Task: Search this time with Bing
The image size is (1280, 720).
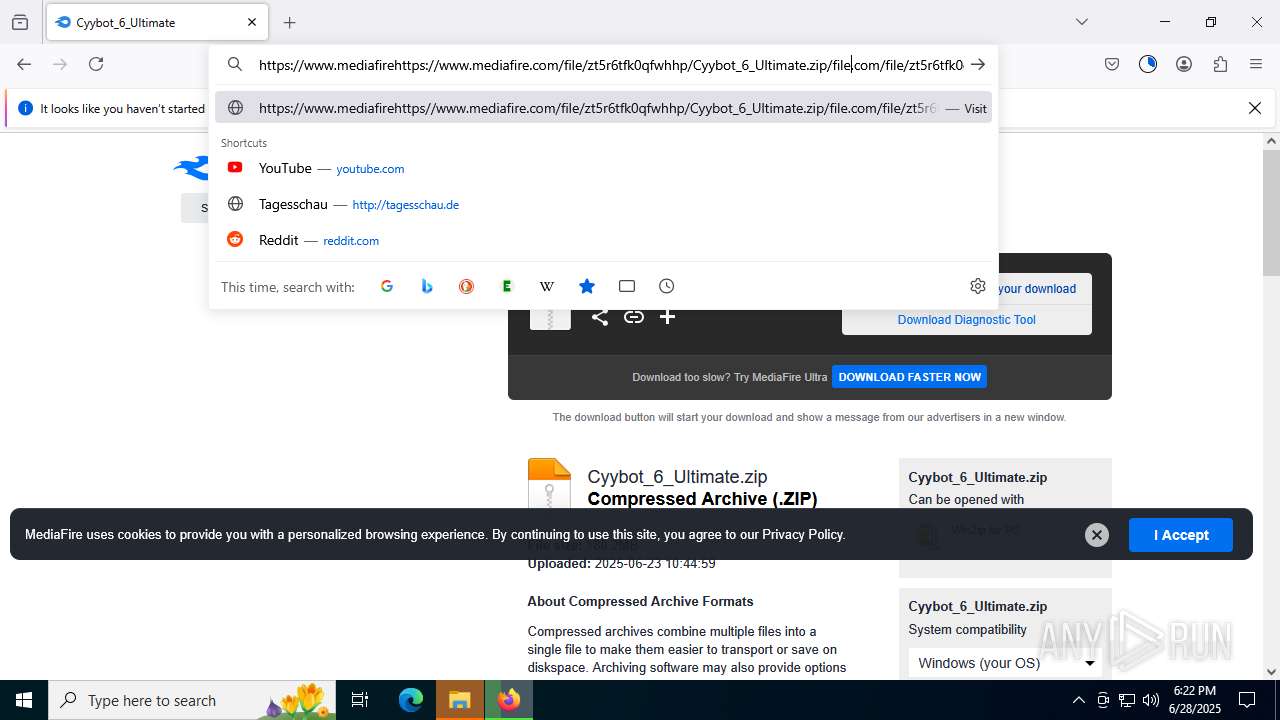Action: pyautogui.click(x=427, y=286)
